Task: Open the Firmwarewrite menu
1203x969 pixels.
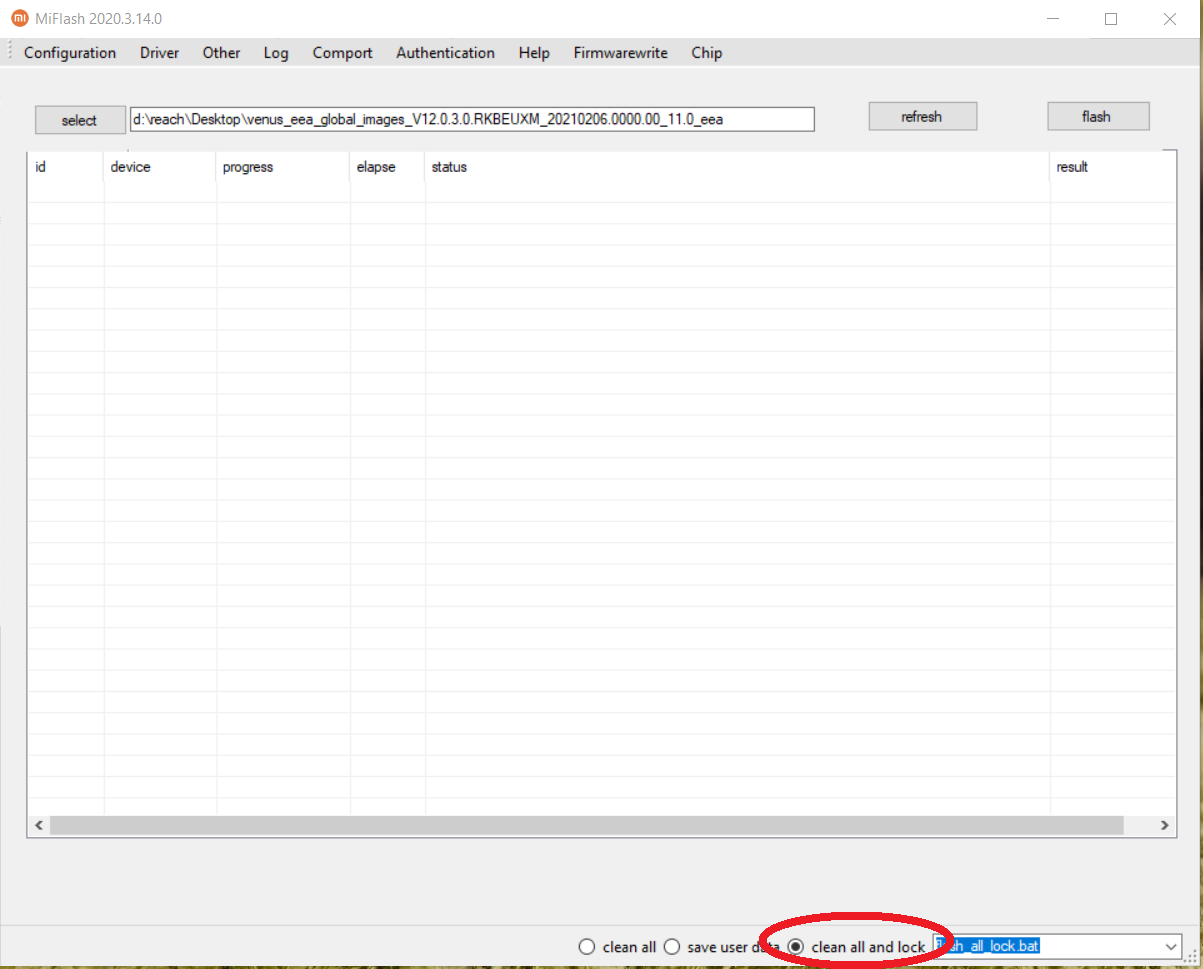Action: point(620,53)
